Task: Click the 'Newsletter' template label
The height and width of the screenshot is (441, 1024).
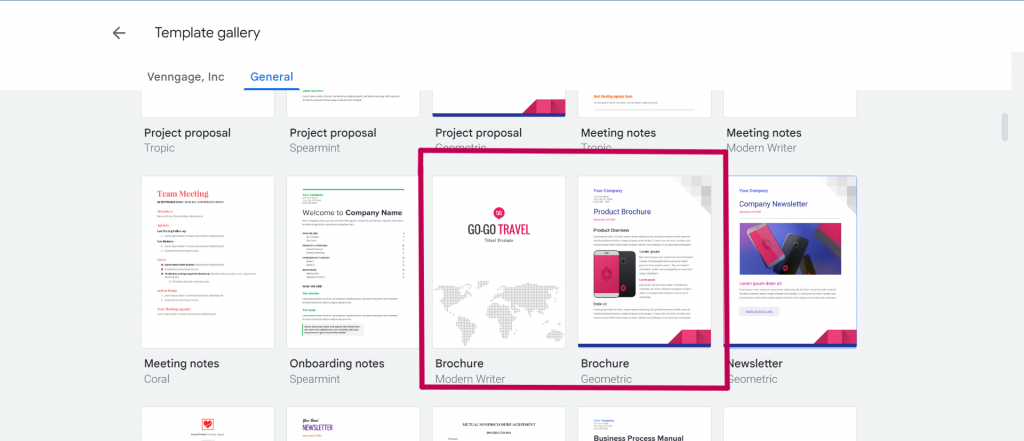Action: (x=755, y=363)
